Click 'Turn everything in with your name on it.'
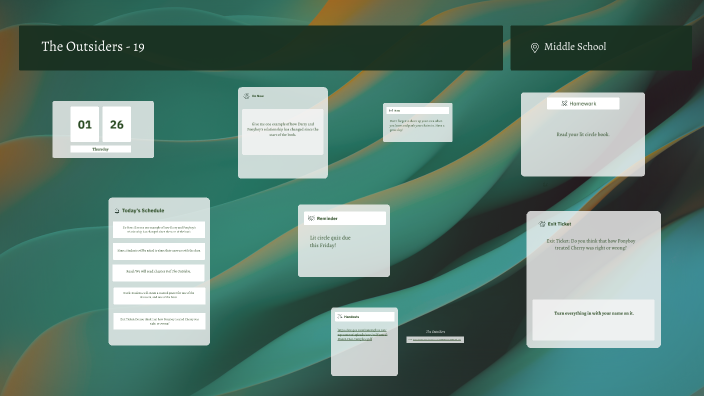 click(594, 313)
